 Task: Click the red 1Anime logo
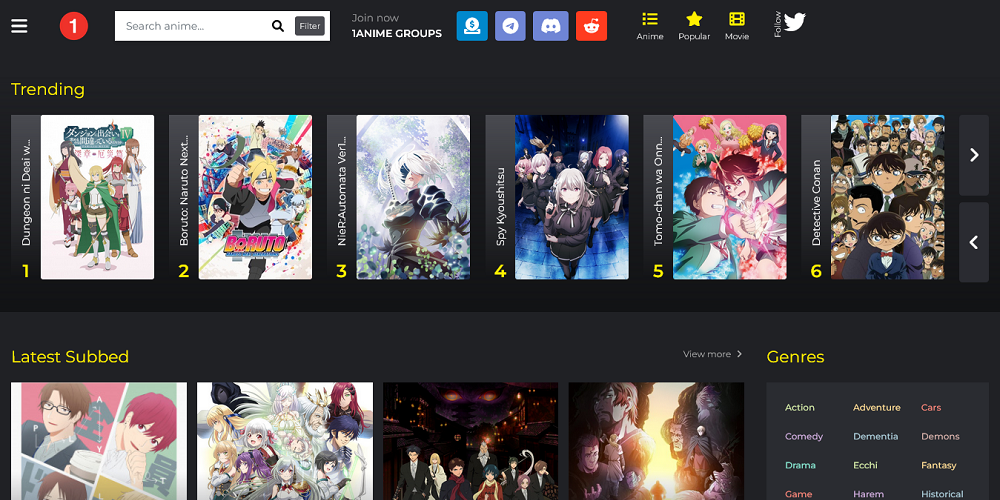[x=74, y=26]
